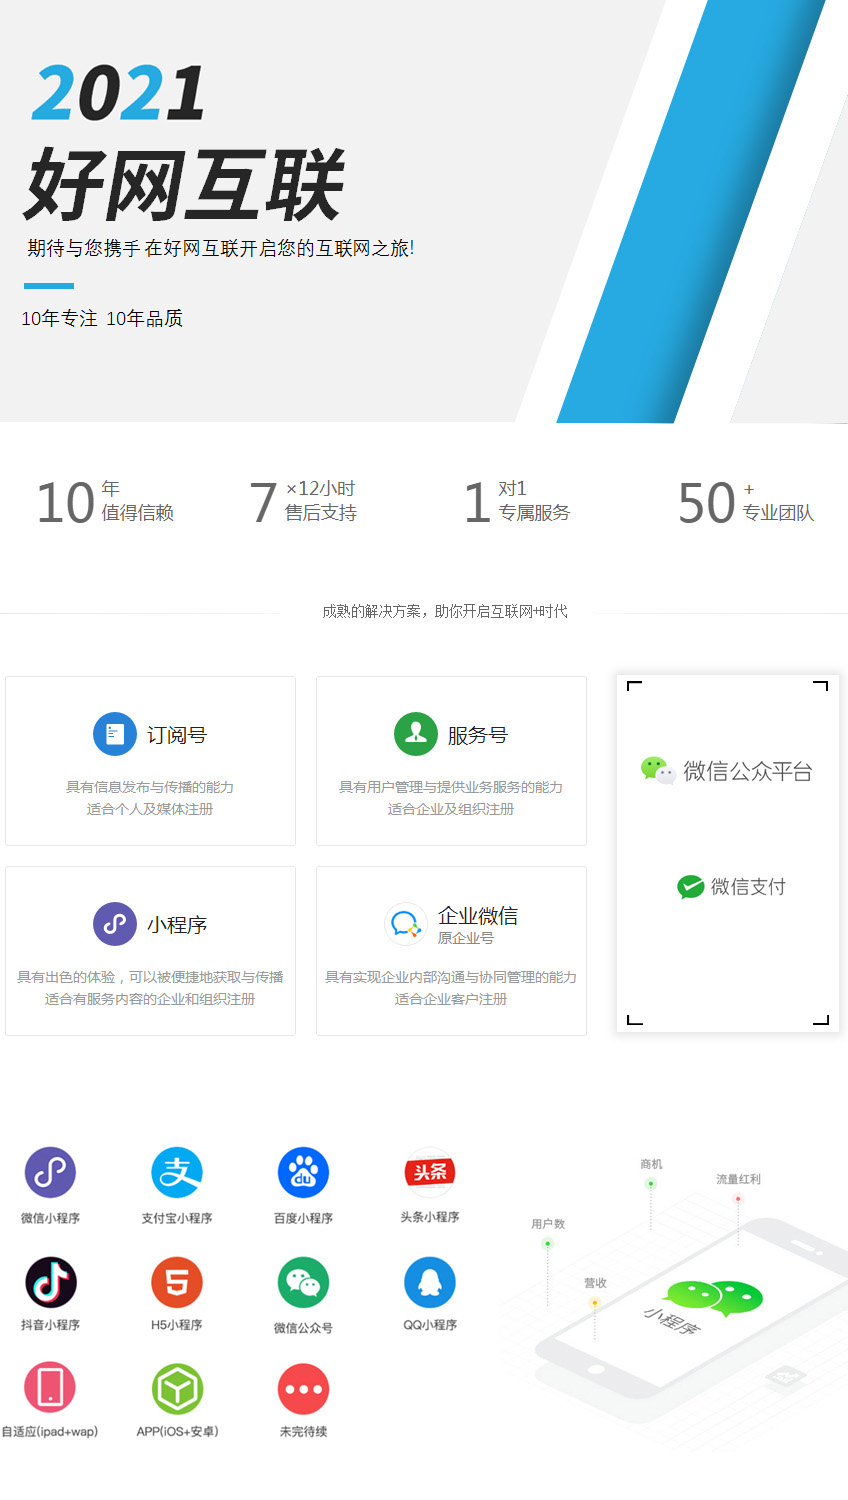Click the 营收 label on illustration
Viewport: 848px width, 1500px height.
coord(595,1283)
